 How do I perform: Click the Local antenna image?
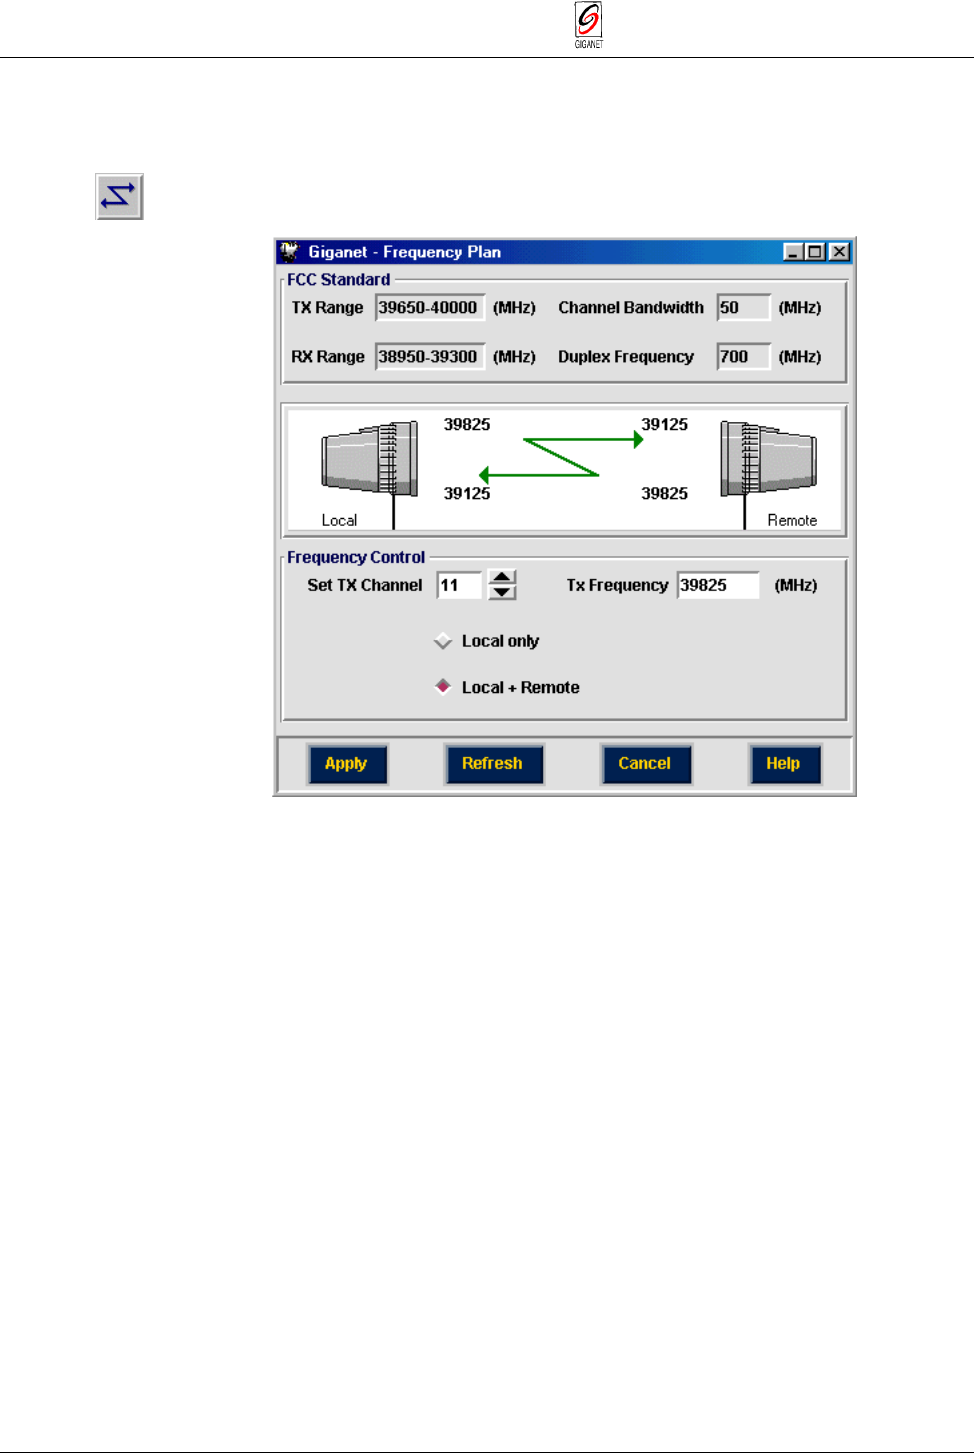[369, 460]
